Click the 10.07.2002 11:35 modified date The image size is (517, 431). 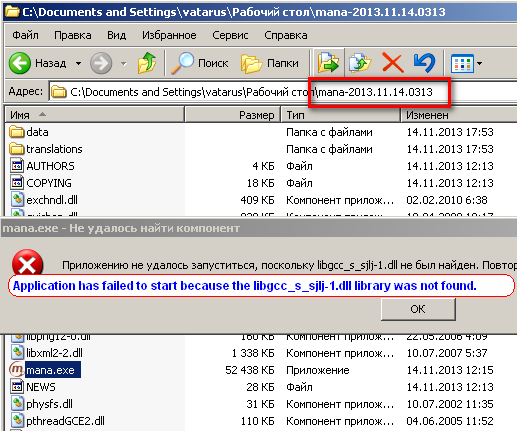click(x=450, y=404)
